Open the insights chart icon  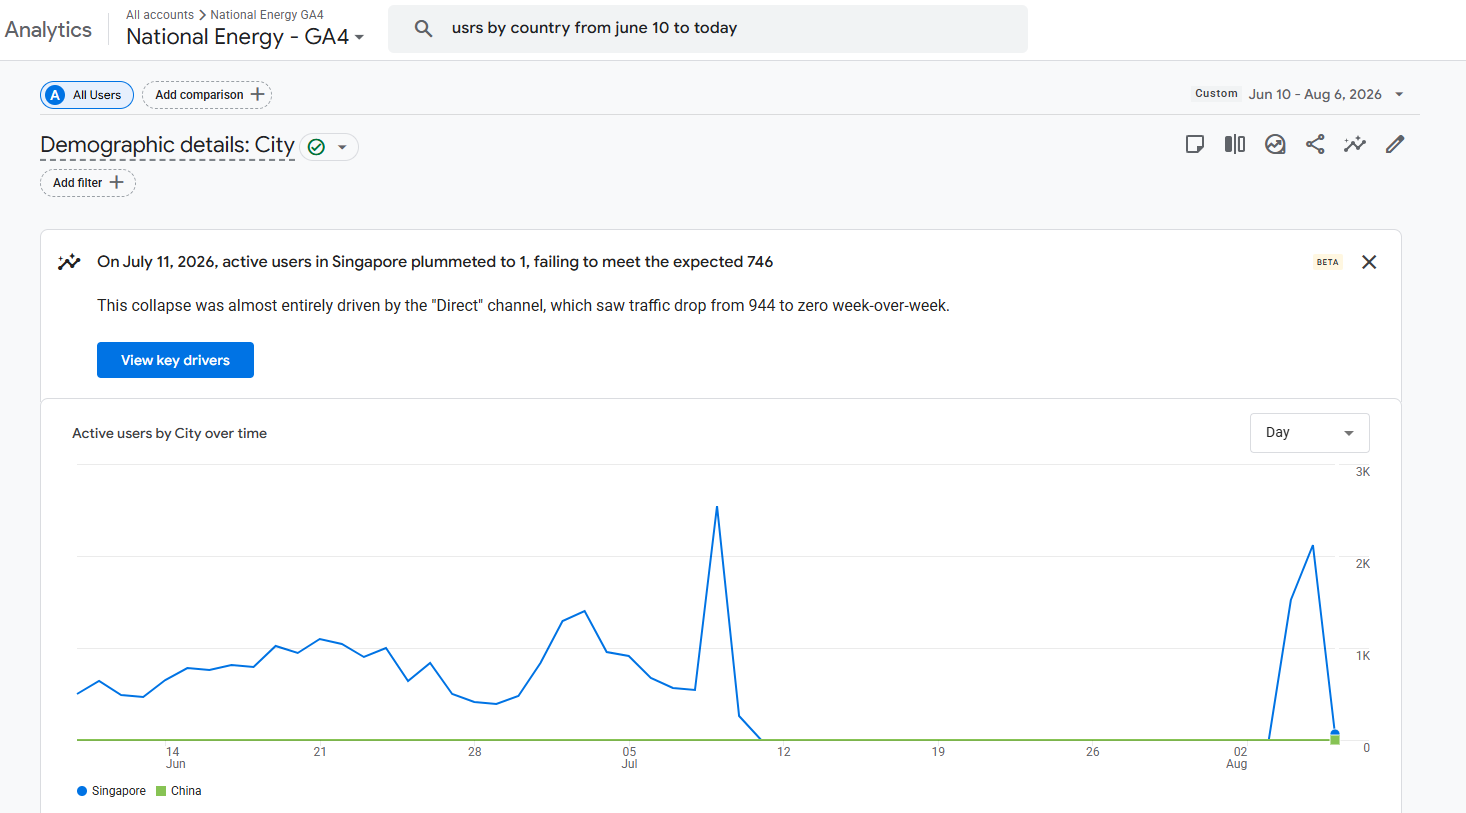click(x=1275, y=144)
